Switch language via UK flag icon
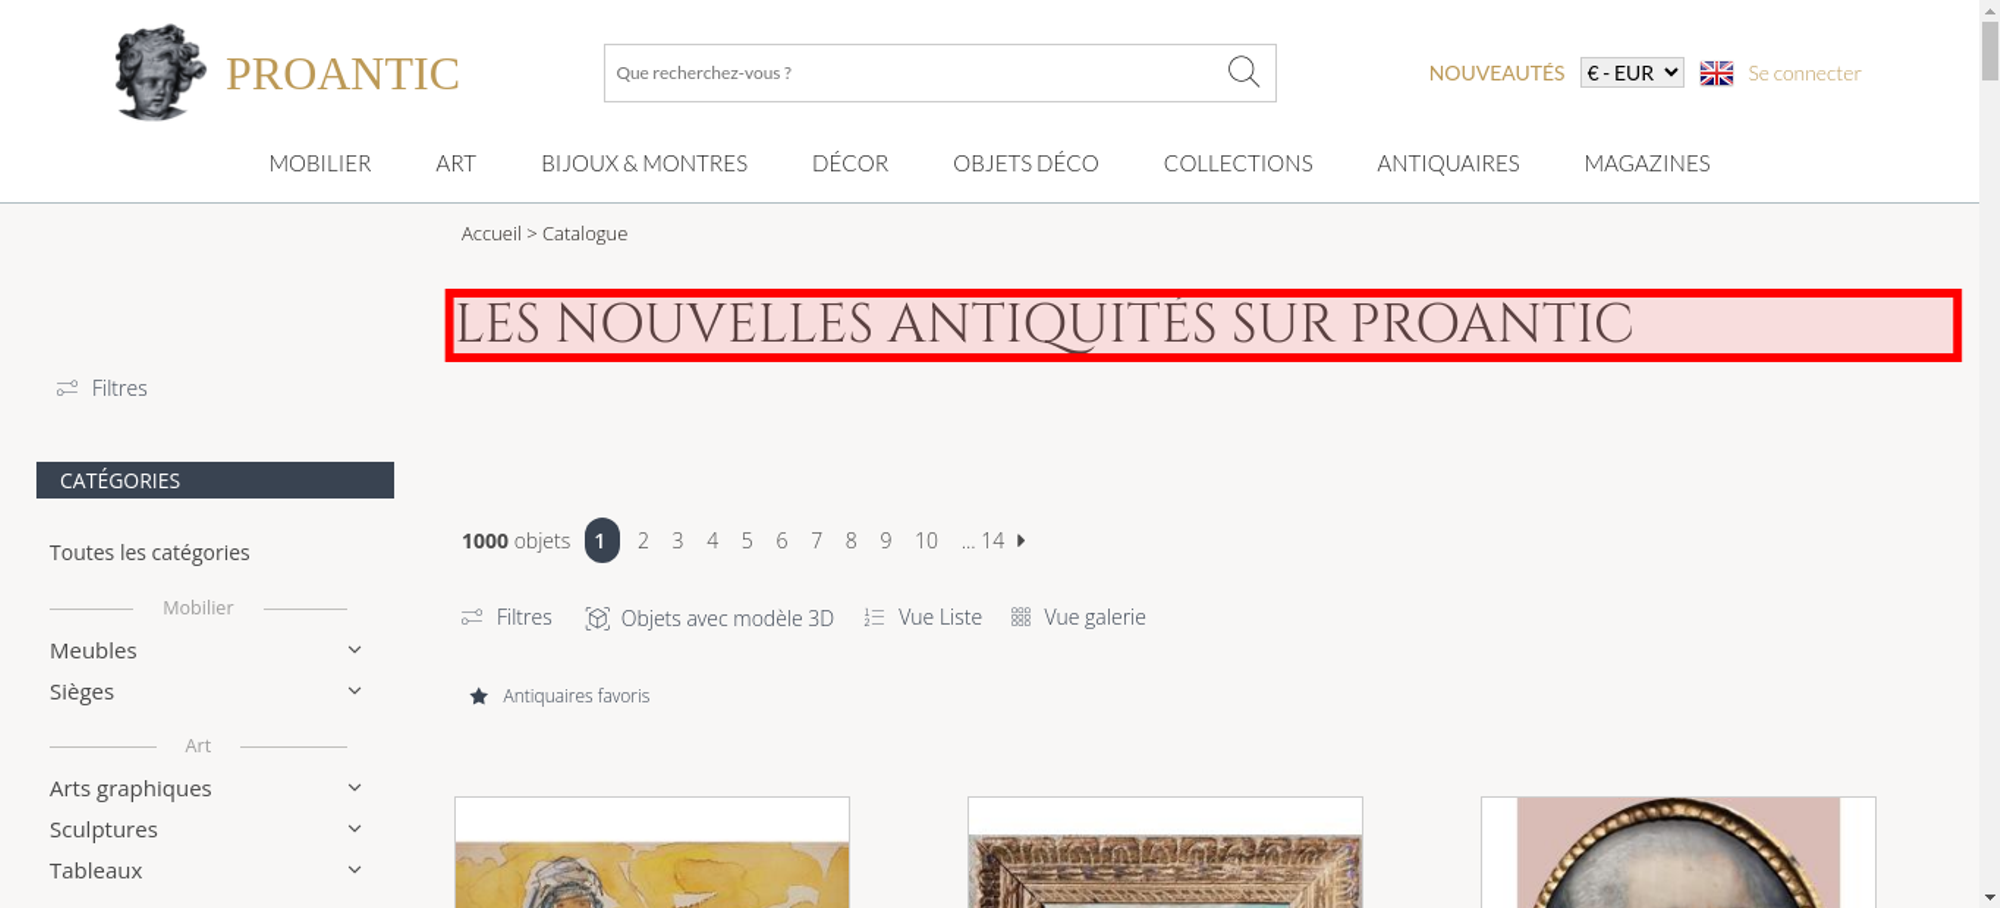2000x908 pixels. (1716, 73)
